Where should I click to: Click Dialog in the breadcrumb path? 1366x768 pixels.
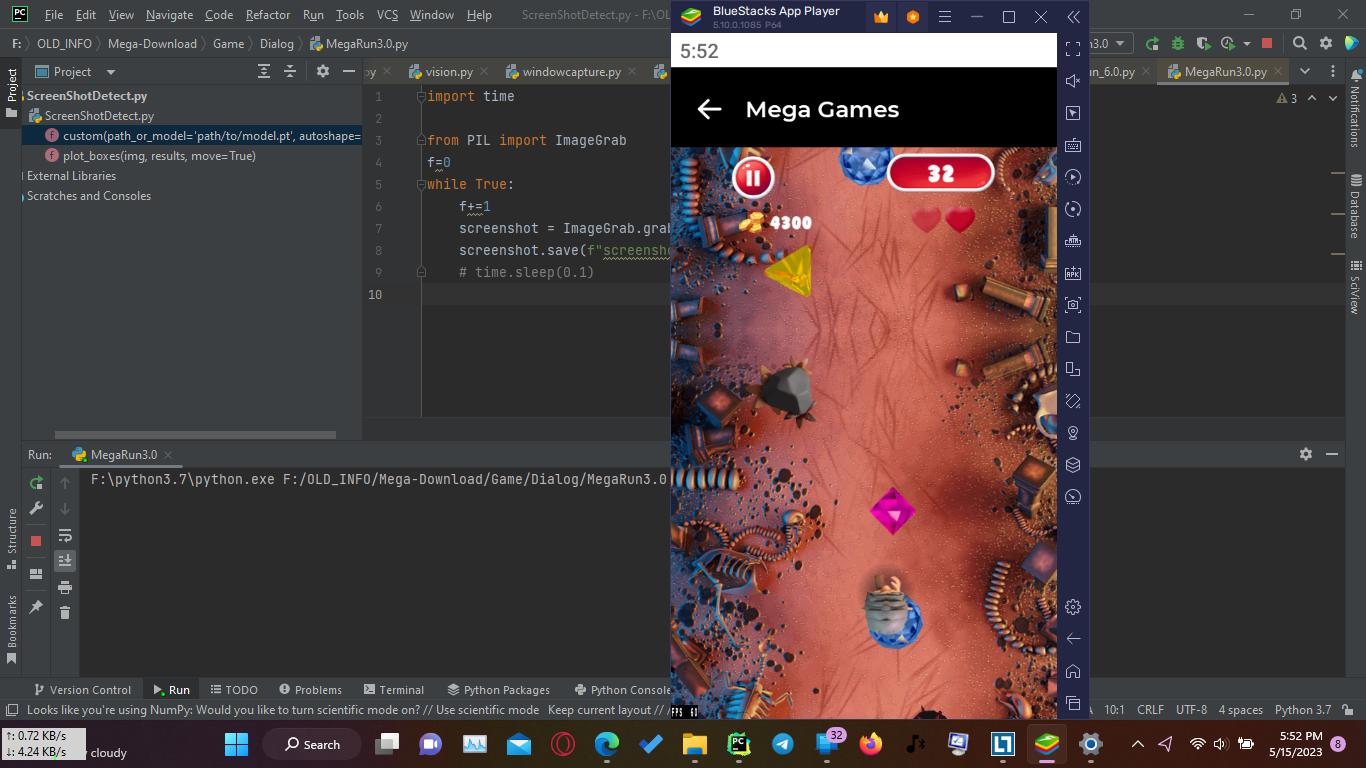pyautogui.click(x=277, y=44)
